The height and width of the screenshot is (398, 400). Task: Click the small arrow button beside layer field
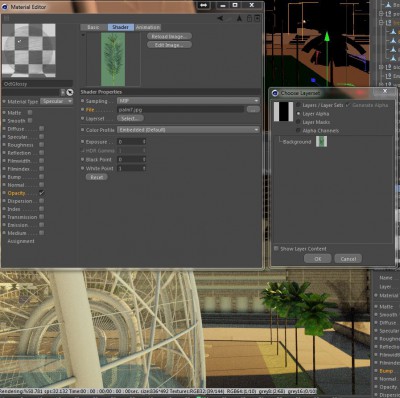63,92
